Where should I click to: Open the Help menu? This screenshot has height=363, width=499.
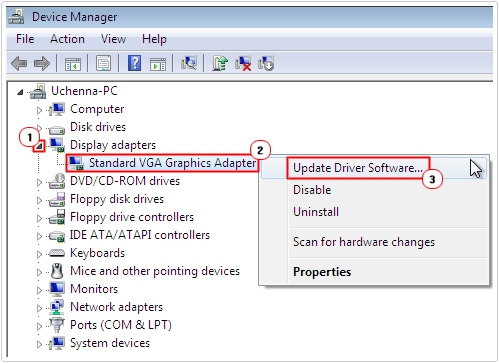(x=154, y=39)
